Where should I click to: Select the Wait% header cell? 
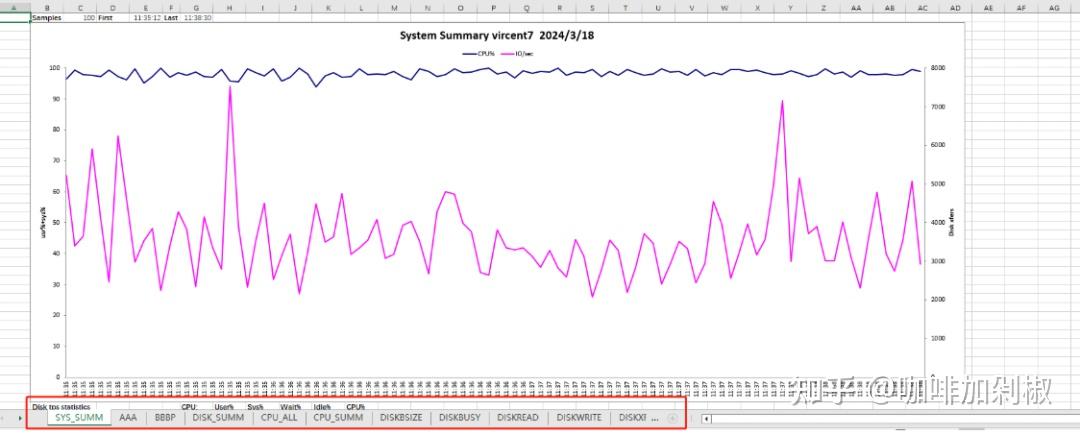click(290, 407)
